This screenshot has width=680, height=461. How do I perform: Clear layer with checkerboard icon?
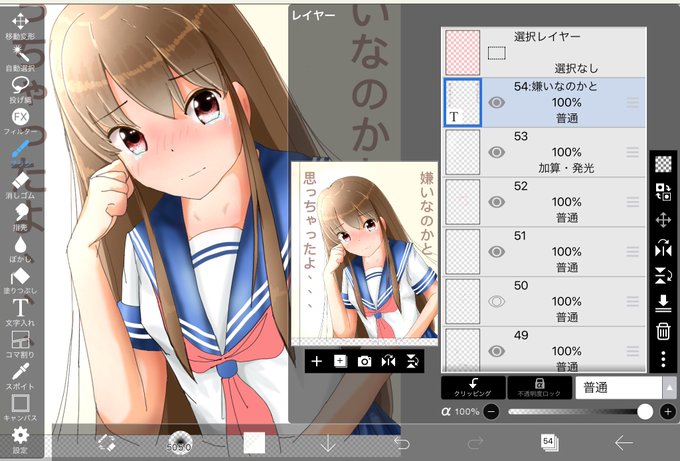coord(663,164)
